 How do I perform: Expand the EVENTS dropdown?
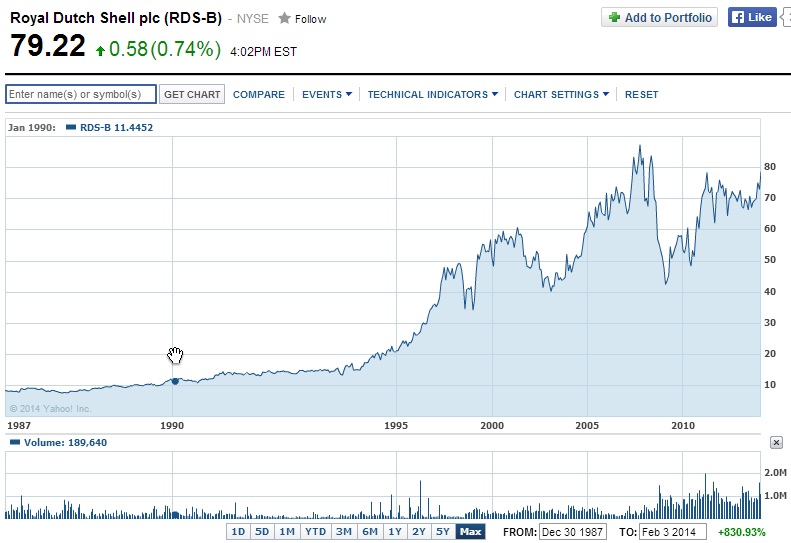coord(327,94)
